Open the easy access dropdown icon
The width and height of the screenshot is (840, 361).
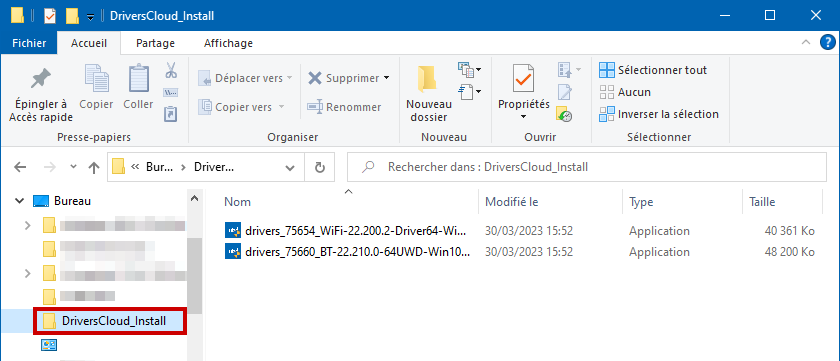click(x=469, y=92)
